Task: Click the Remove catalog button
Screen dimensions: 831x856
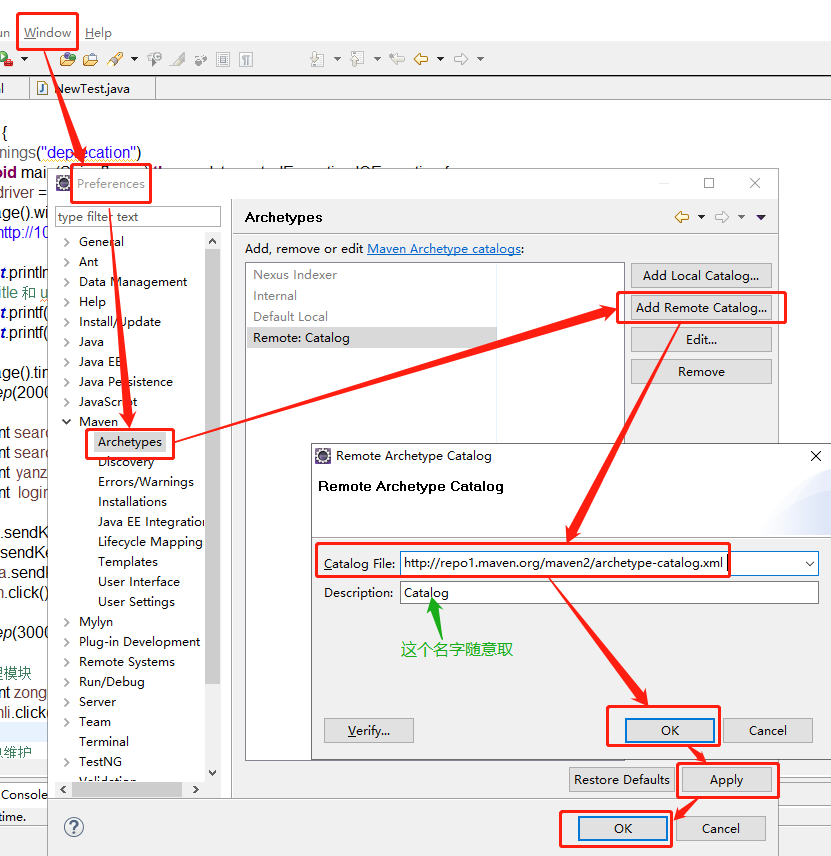Action: pos(701,372)
